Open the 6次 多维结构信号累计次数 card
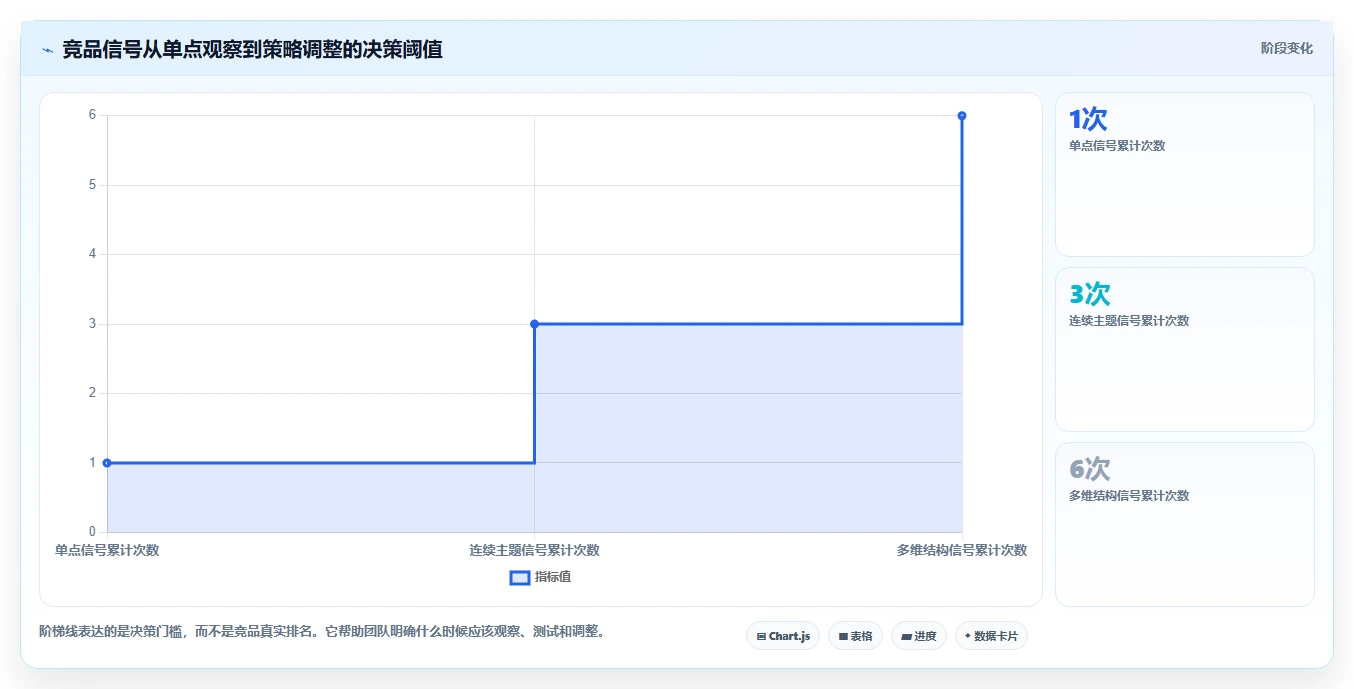This screenshot has width=1354, height=689. [x=1184, y=524]
